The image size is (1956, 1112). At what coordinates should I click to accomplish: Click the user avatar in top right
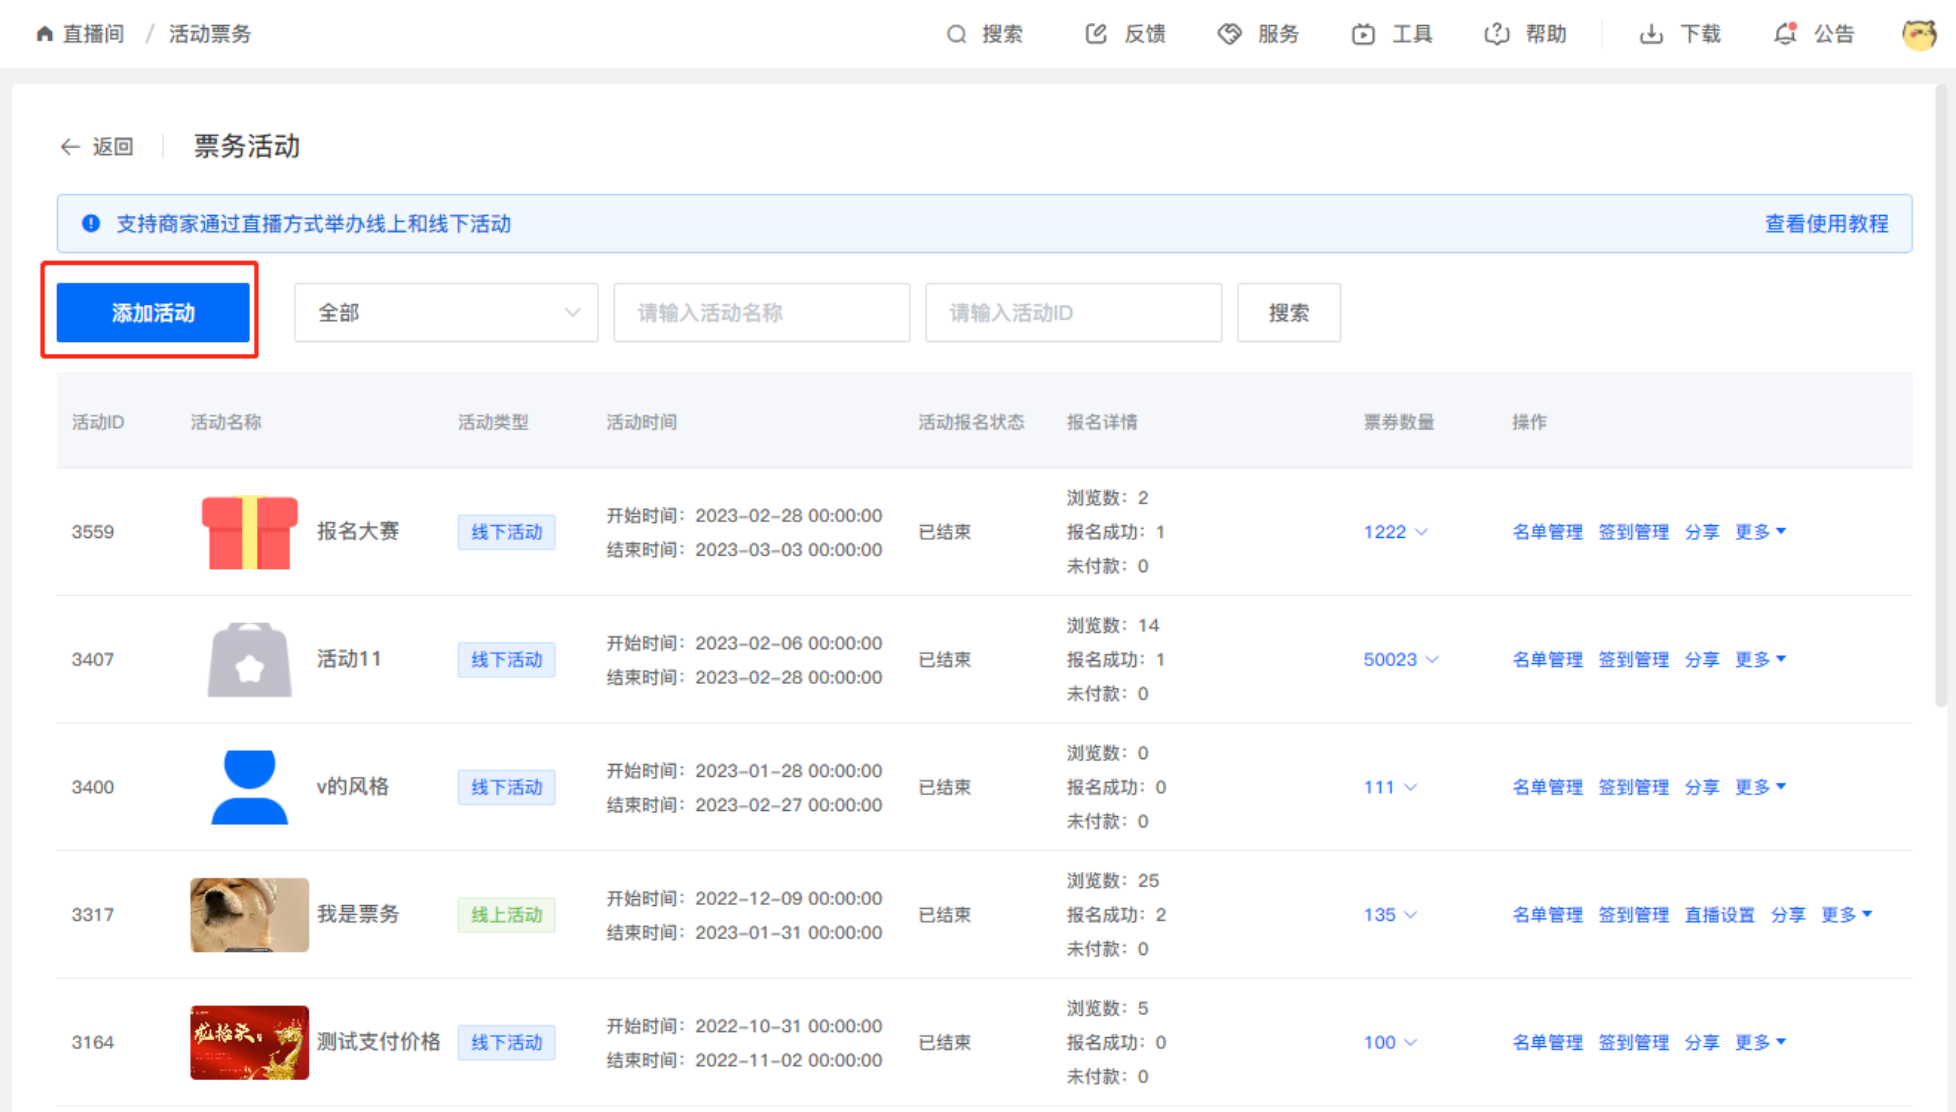(1919, 34)
